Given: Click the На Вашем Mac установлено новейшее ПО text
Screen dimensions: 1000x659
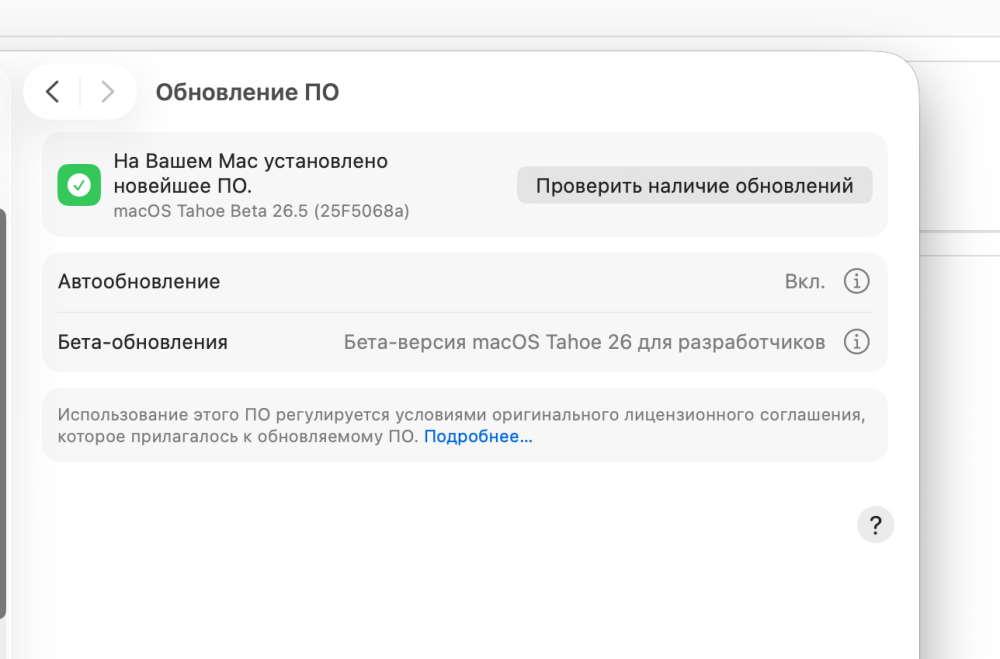Looking at the screenshot, I should 251,173.
